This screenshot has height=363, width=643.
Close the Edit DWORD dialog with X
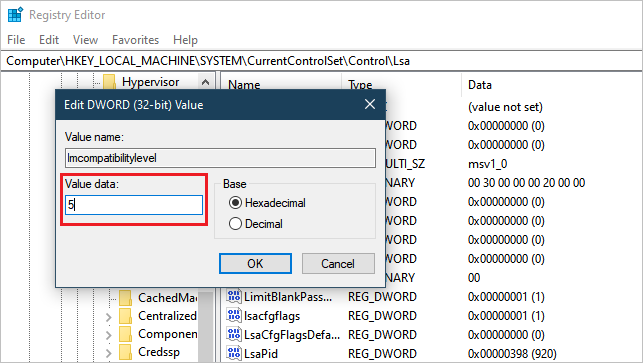pyautogui.click(x=370, y=104)
